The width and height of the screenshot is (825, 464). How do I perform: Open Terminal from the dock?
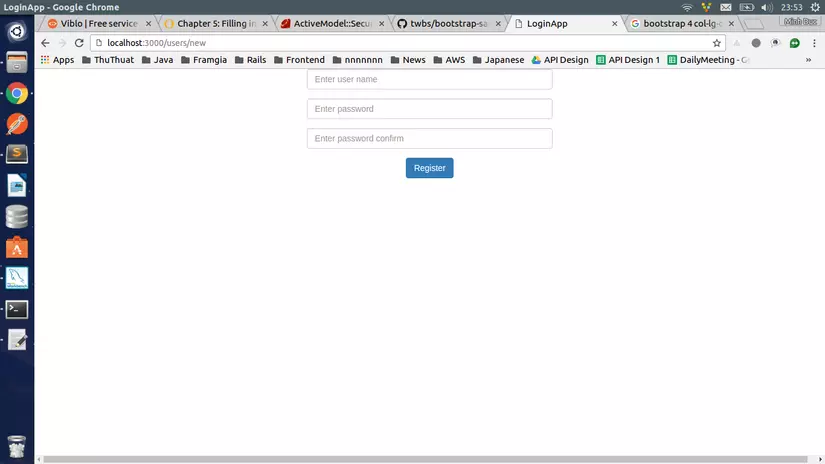[x=17, y=309]
